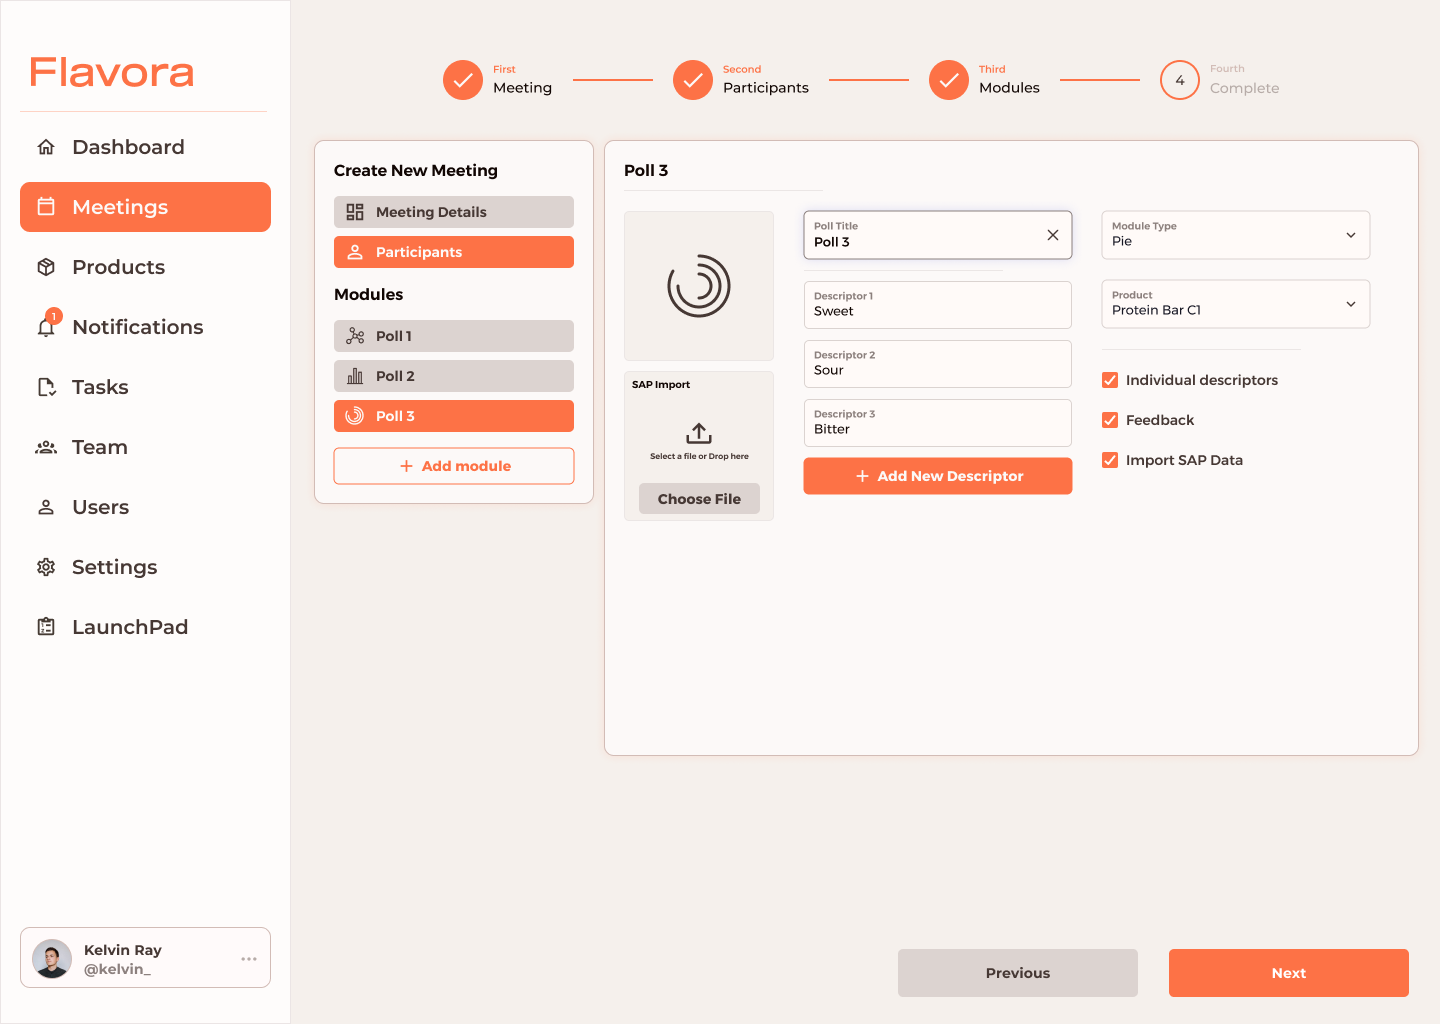The image size is (1440, 1024).
Task: Click the Products box icon
Action: (x=46, y=267)
